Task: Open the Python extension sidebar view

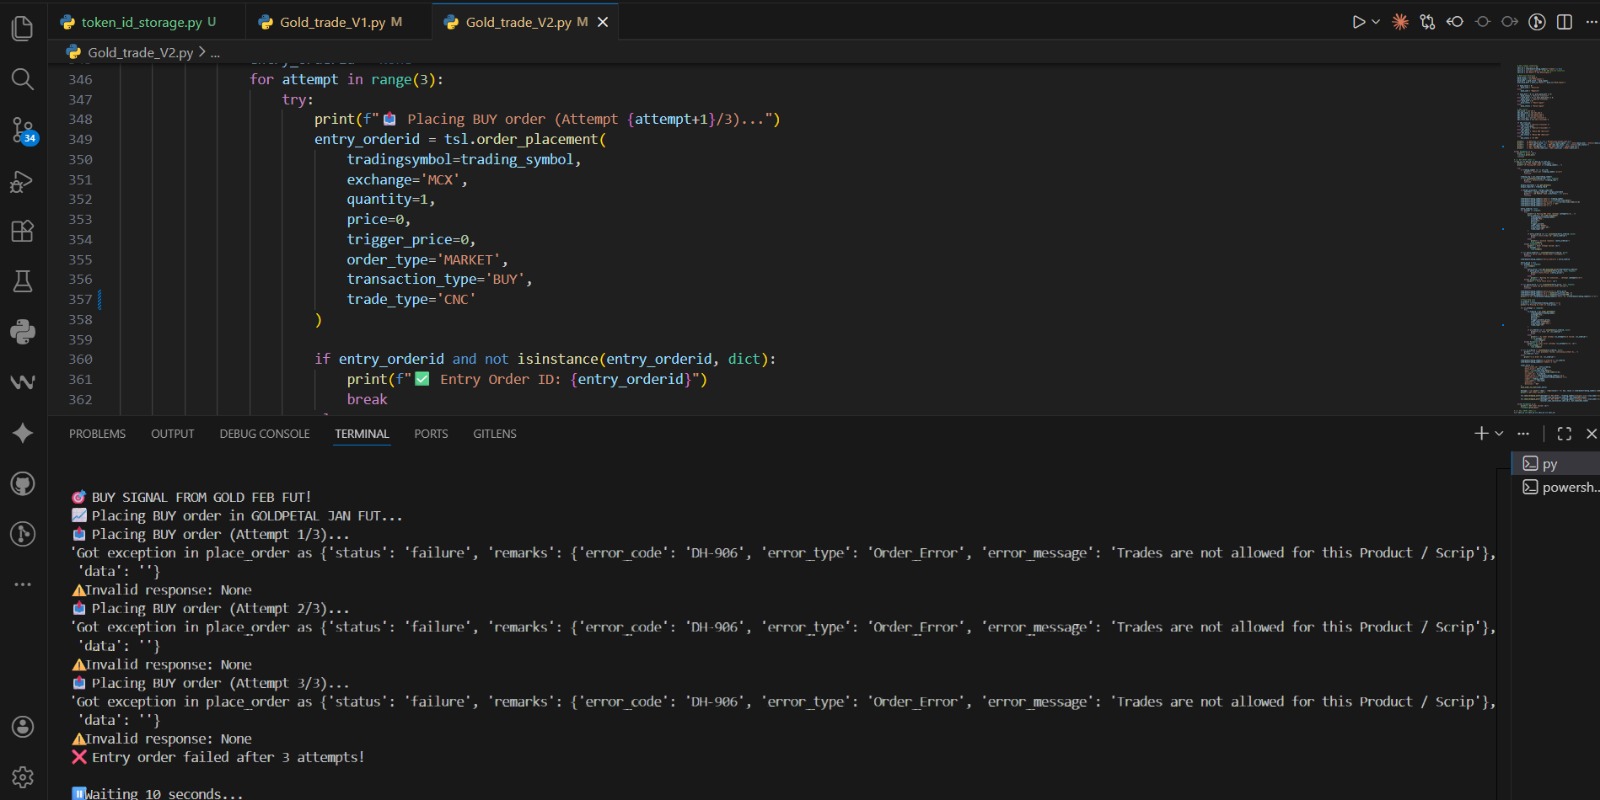Action: pyautogui.click(x=22, y=332)
